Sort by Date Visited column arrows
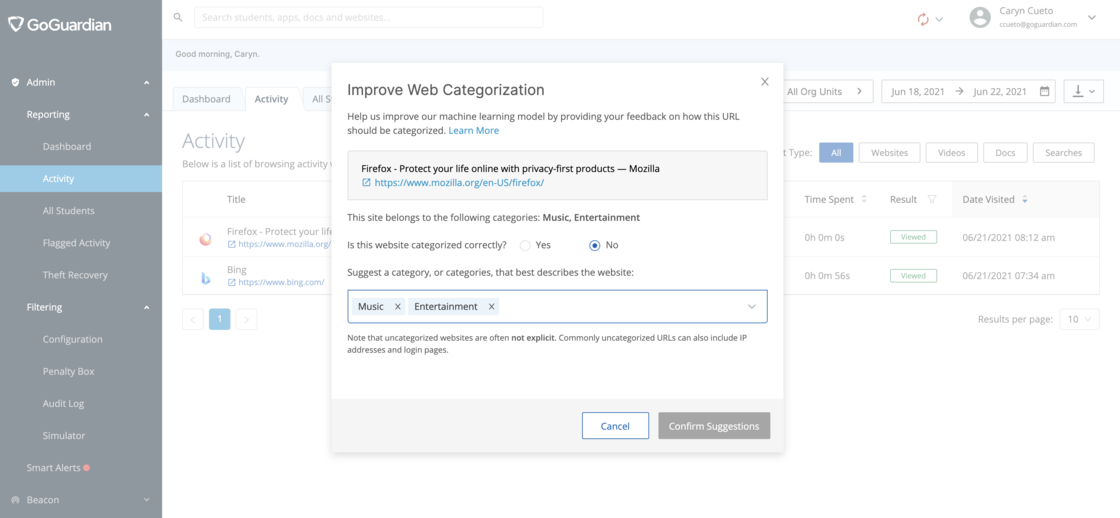This screenshot has height=518, width=1120. (x=1025, y=199)
